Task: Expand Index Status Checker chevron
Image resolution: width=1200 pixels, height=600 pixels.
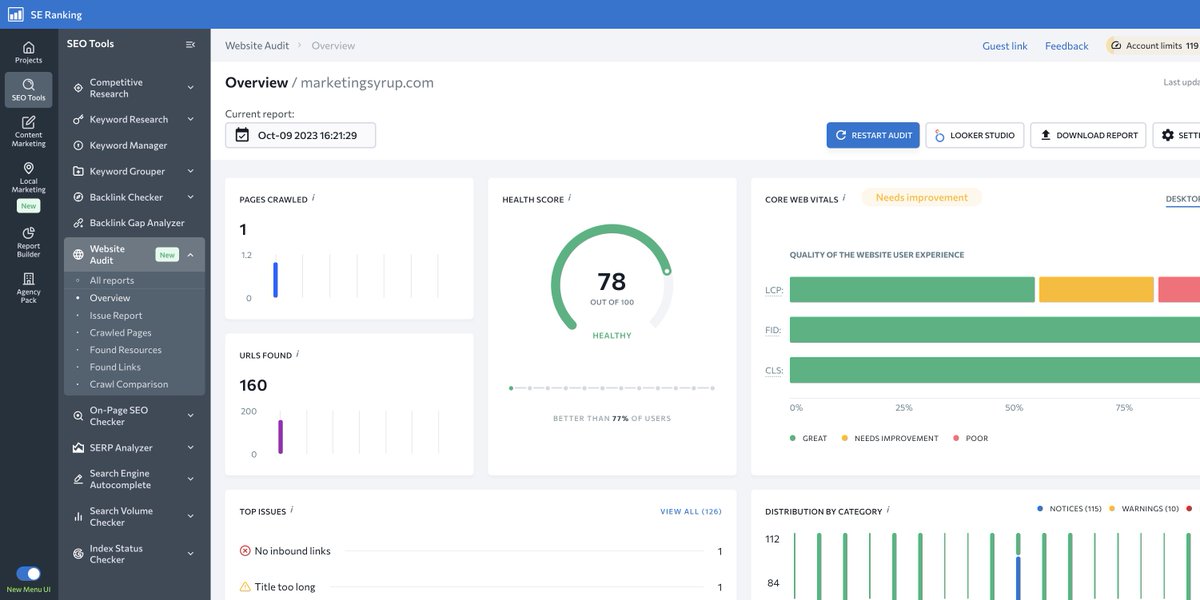Action: tap(190, 553)
